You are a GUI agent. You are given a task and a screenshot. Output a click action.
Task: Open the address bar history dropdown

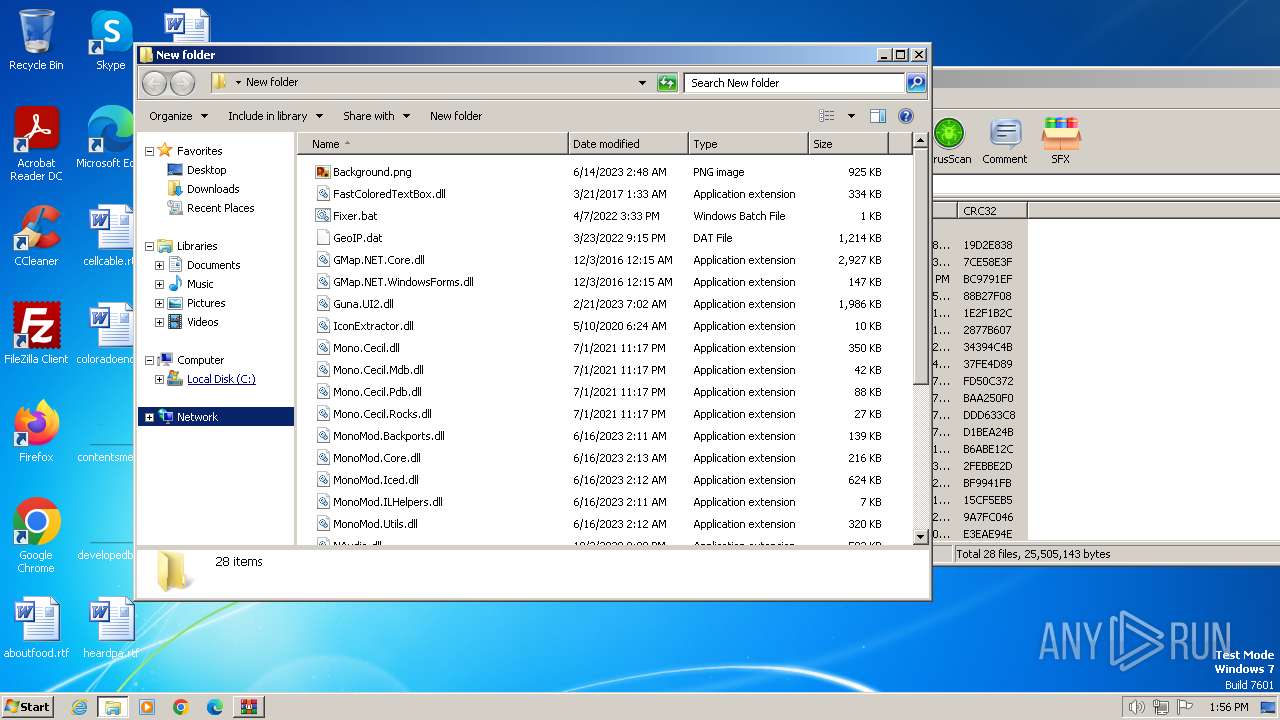(x=642, y=83)
